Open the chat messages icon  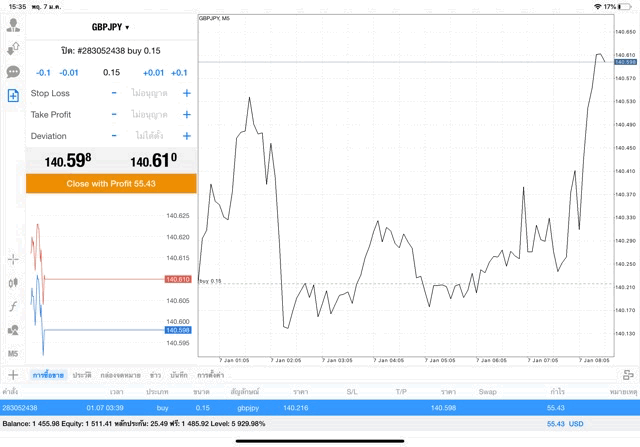pos(13,72)
